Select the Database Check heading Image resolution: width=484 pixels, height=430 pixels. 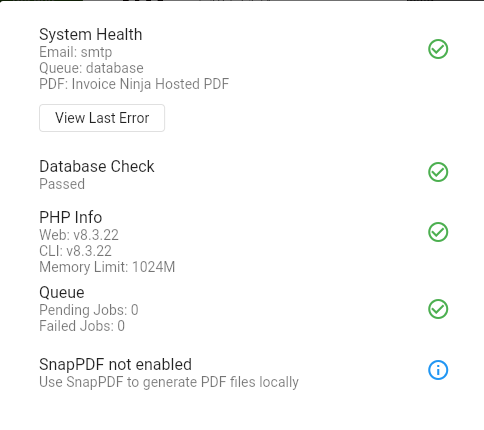click(x=97, y=166)
